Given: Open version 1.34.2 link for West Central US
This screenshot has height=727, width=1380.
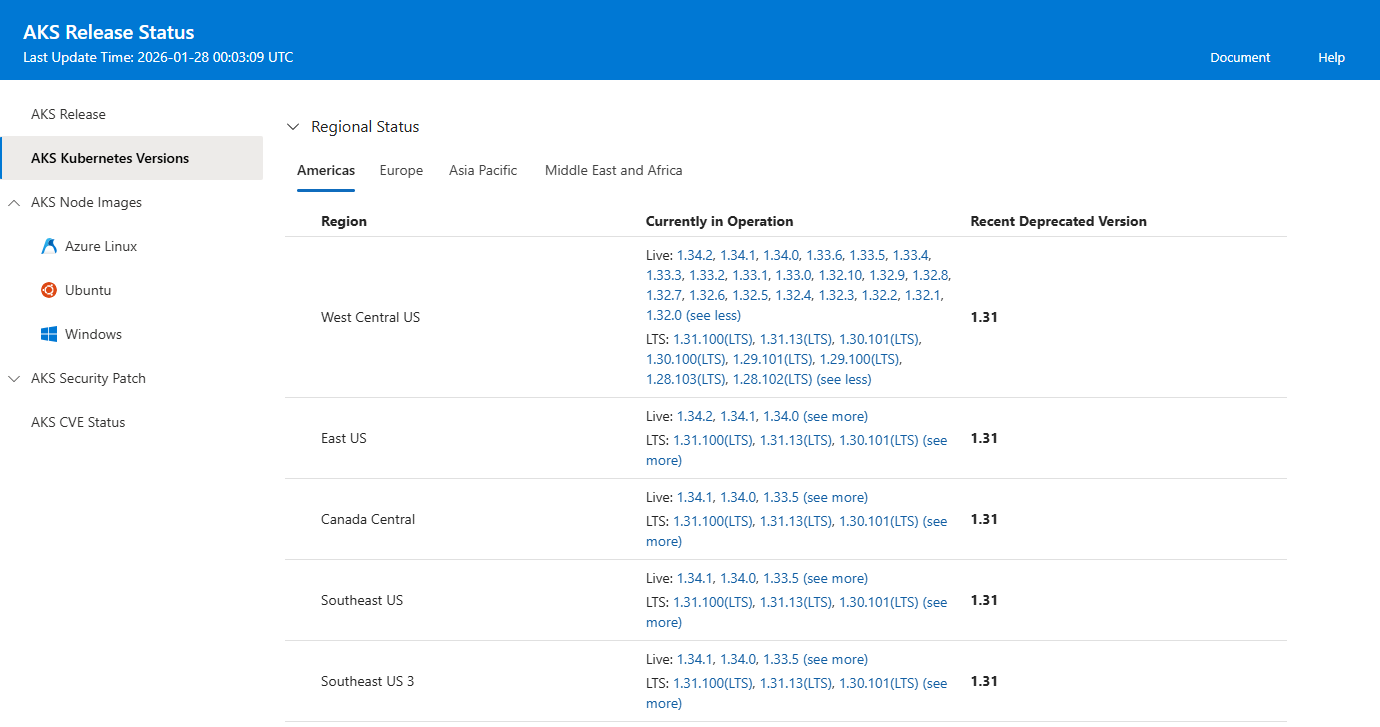Looking at the screenshot, I should pos(695,255).
